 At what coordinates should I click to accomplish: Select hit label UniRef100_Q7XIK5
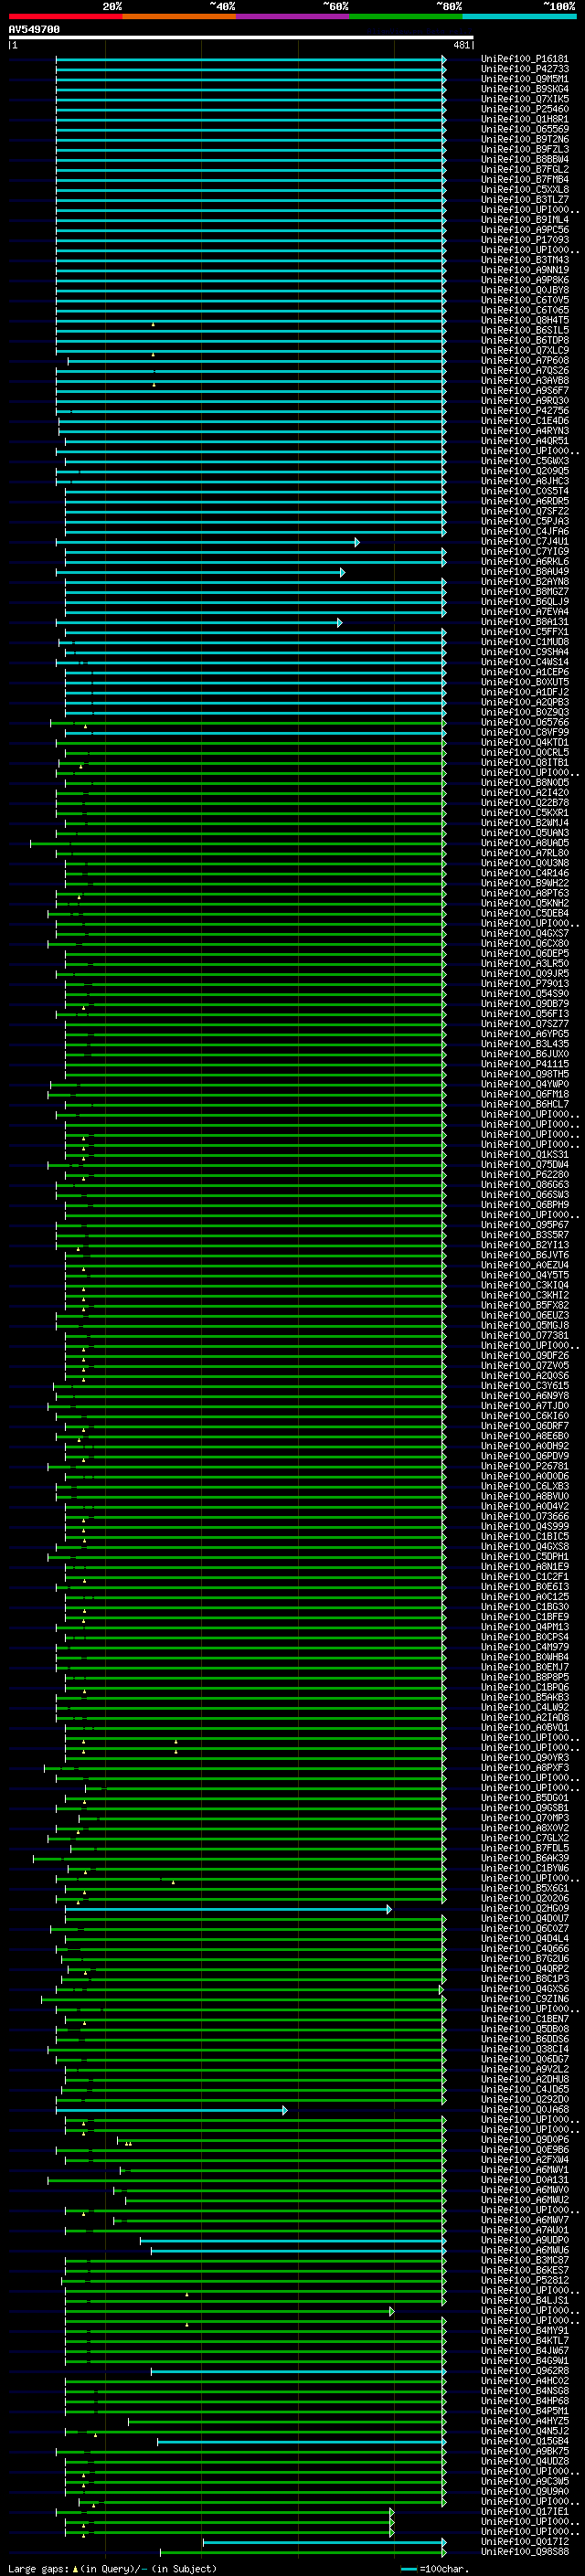525,99
